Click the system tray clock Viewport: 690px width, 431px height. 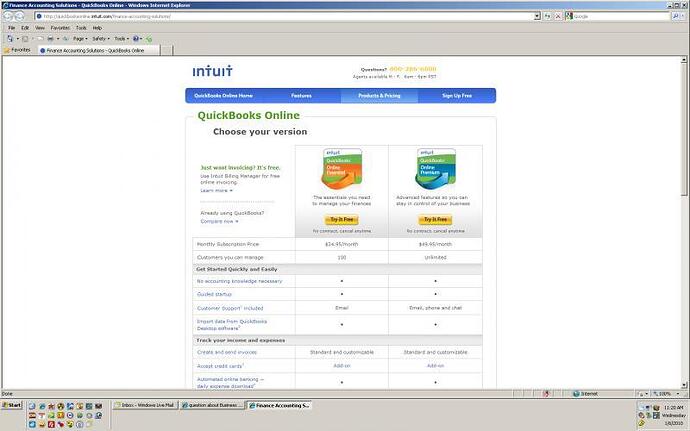(x=673, y=415)
